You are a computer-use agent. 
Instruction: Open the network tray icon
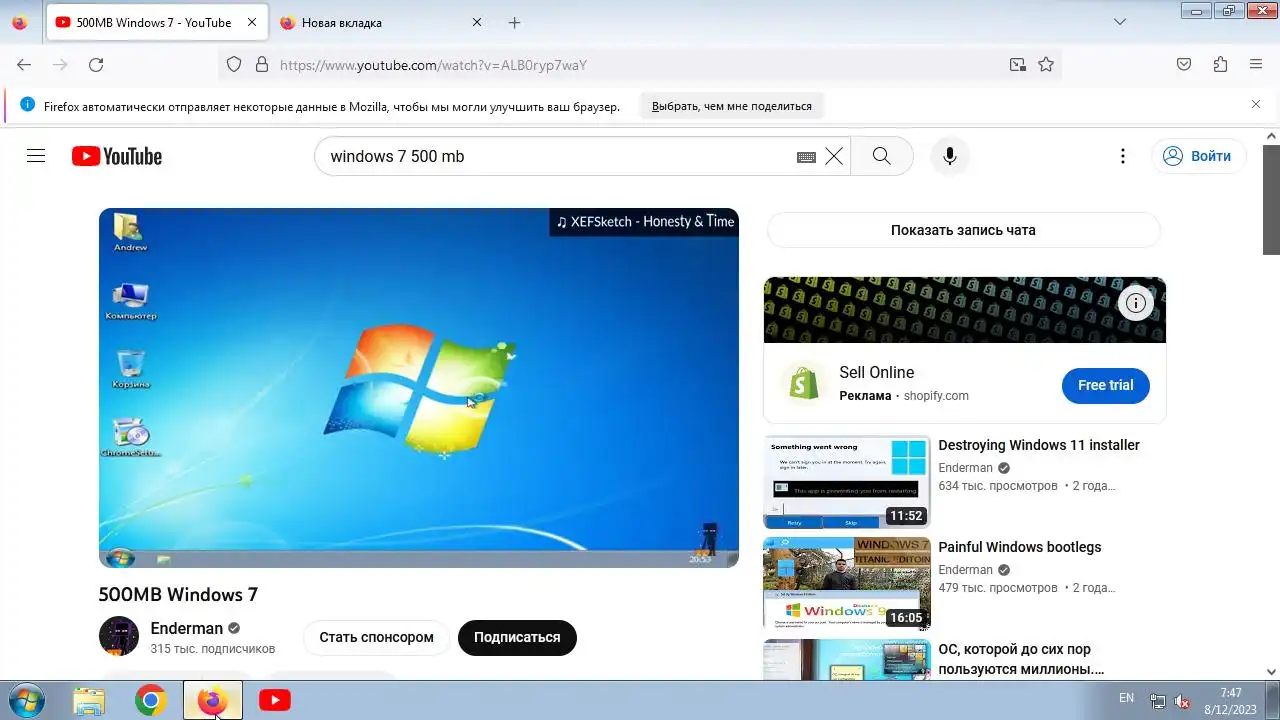coord(1158,701)
